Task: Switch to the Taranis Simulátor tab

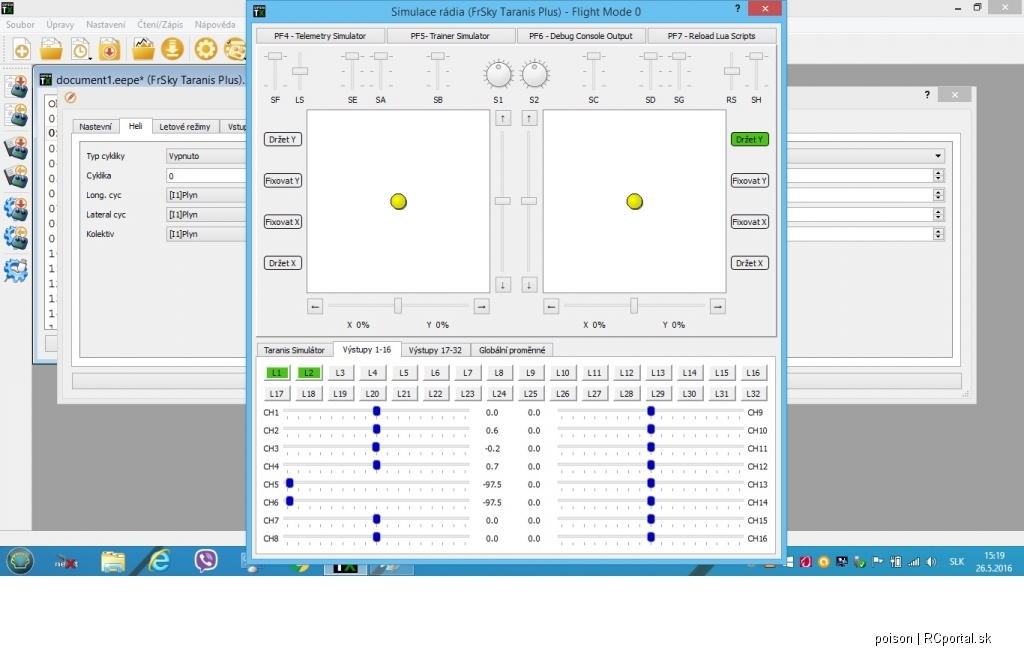Action: pos(294,350)
